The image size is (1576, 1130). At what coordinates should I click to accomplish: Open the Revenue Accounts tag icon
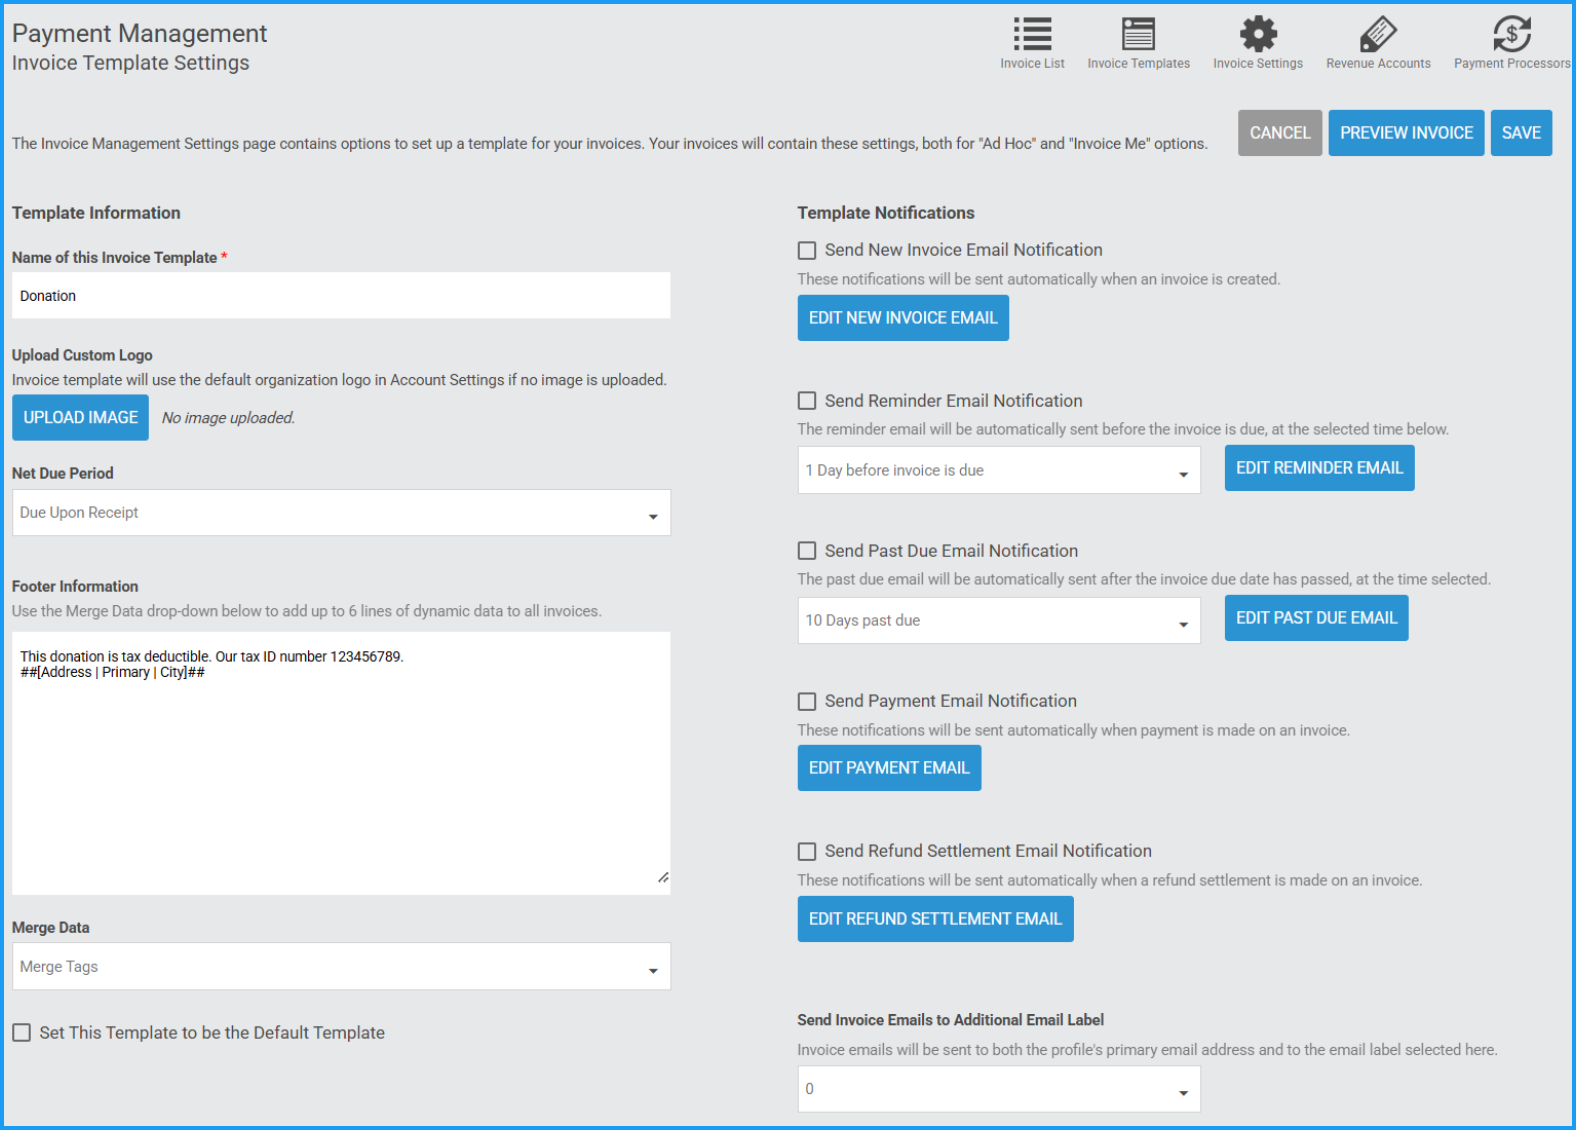(x=1378, y=35)
